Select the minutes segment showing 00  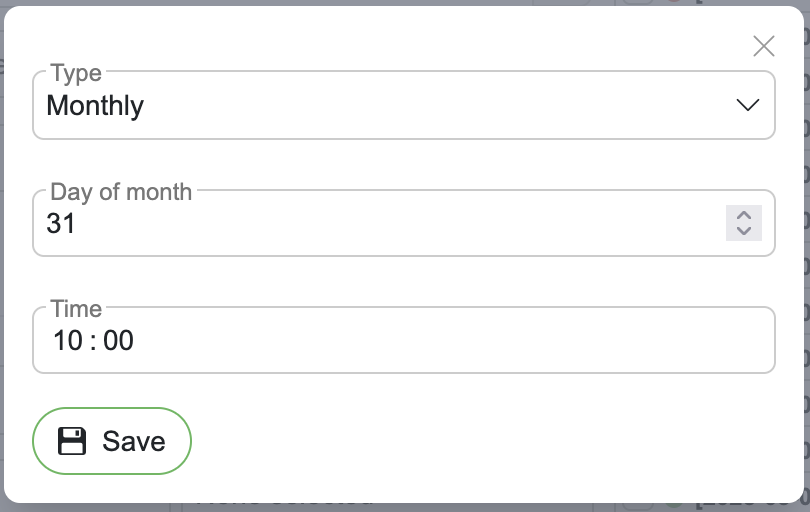[118, 341]
